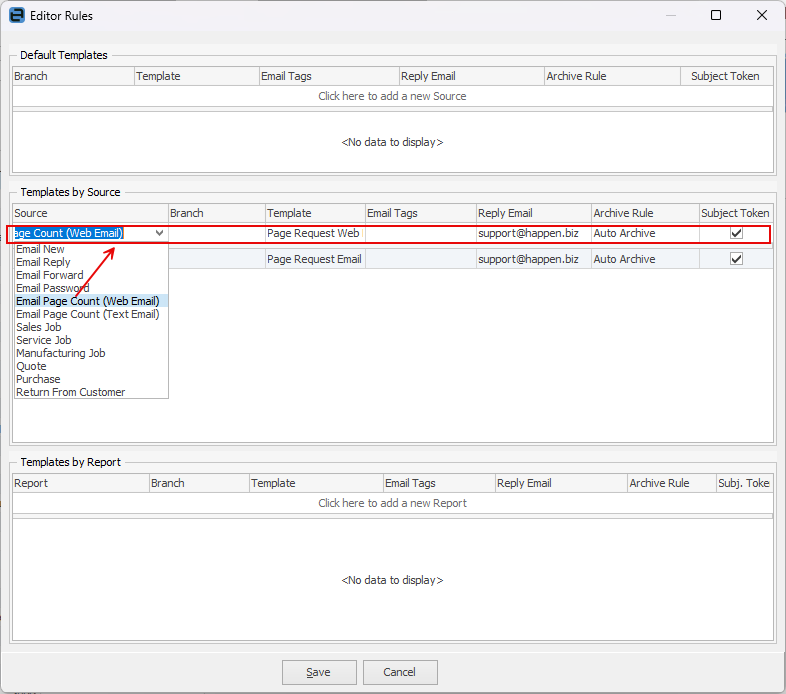Select Email New from the source list
Image resolution: width=786 pixels, height=694 pixels.
[x=91, y=249]
